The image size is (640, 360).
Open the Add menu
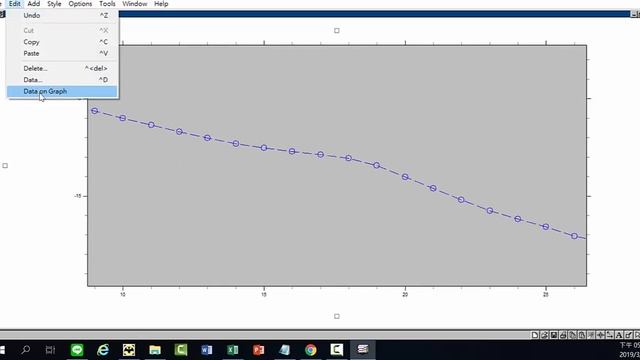point(33,4)
